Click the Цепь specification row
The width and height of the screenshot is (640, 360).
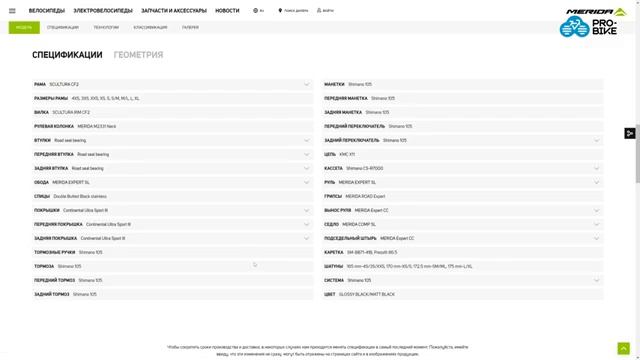point(462,154)
